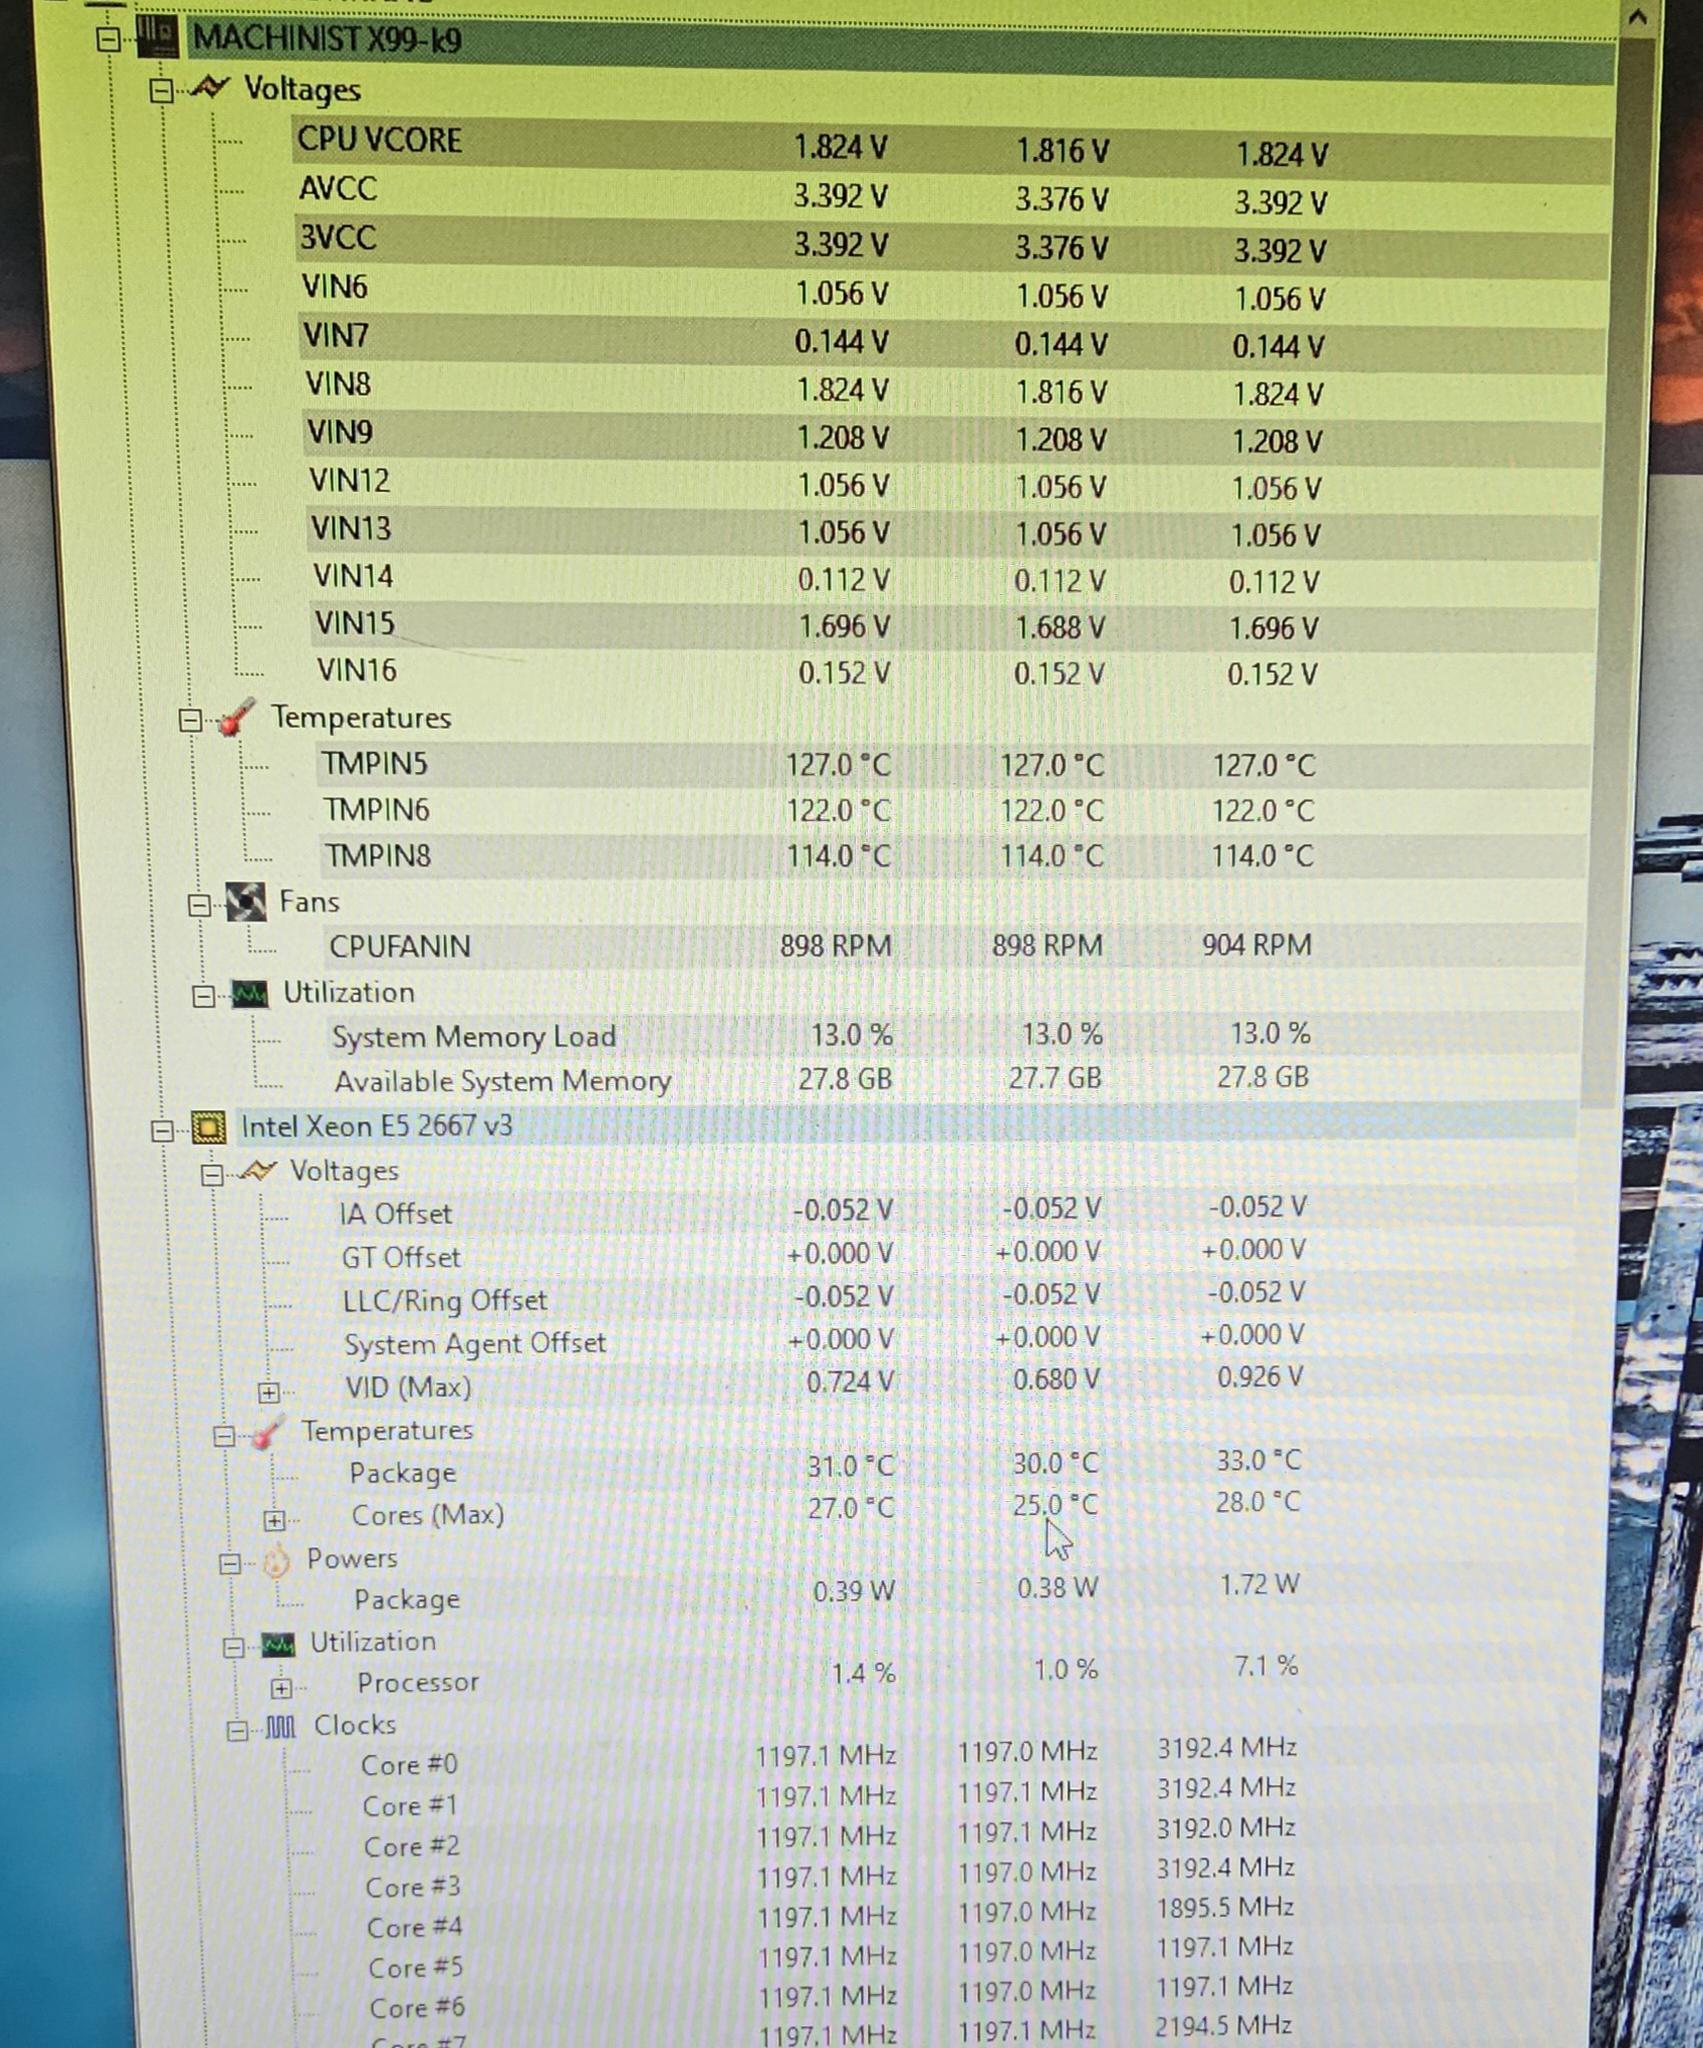Click the CPU Temperatures thermometer icon

(x=268, y=1432)
